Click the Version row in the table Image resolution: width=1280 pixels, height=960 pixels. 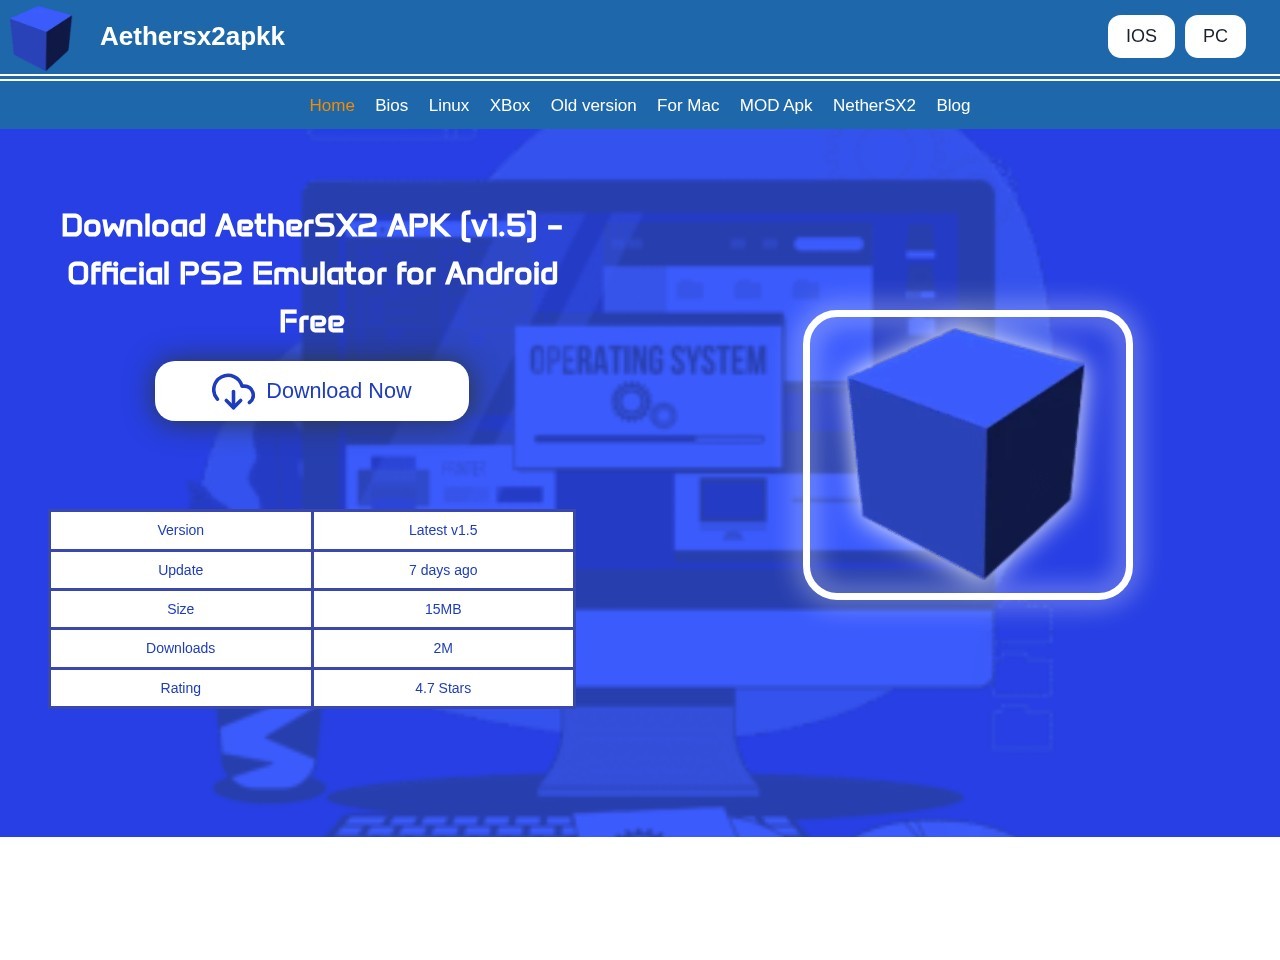[180, 530]
